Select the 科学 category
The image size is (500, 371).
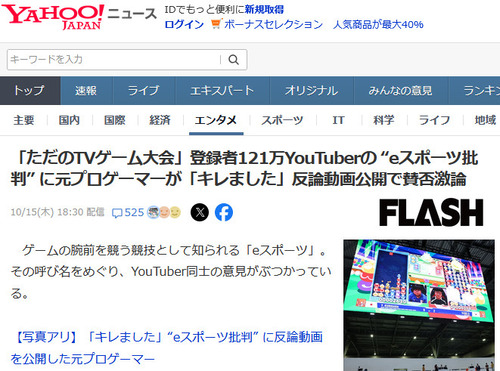[384, 120]
